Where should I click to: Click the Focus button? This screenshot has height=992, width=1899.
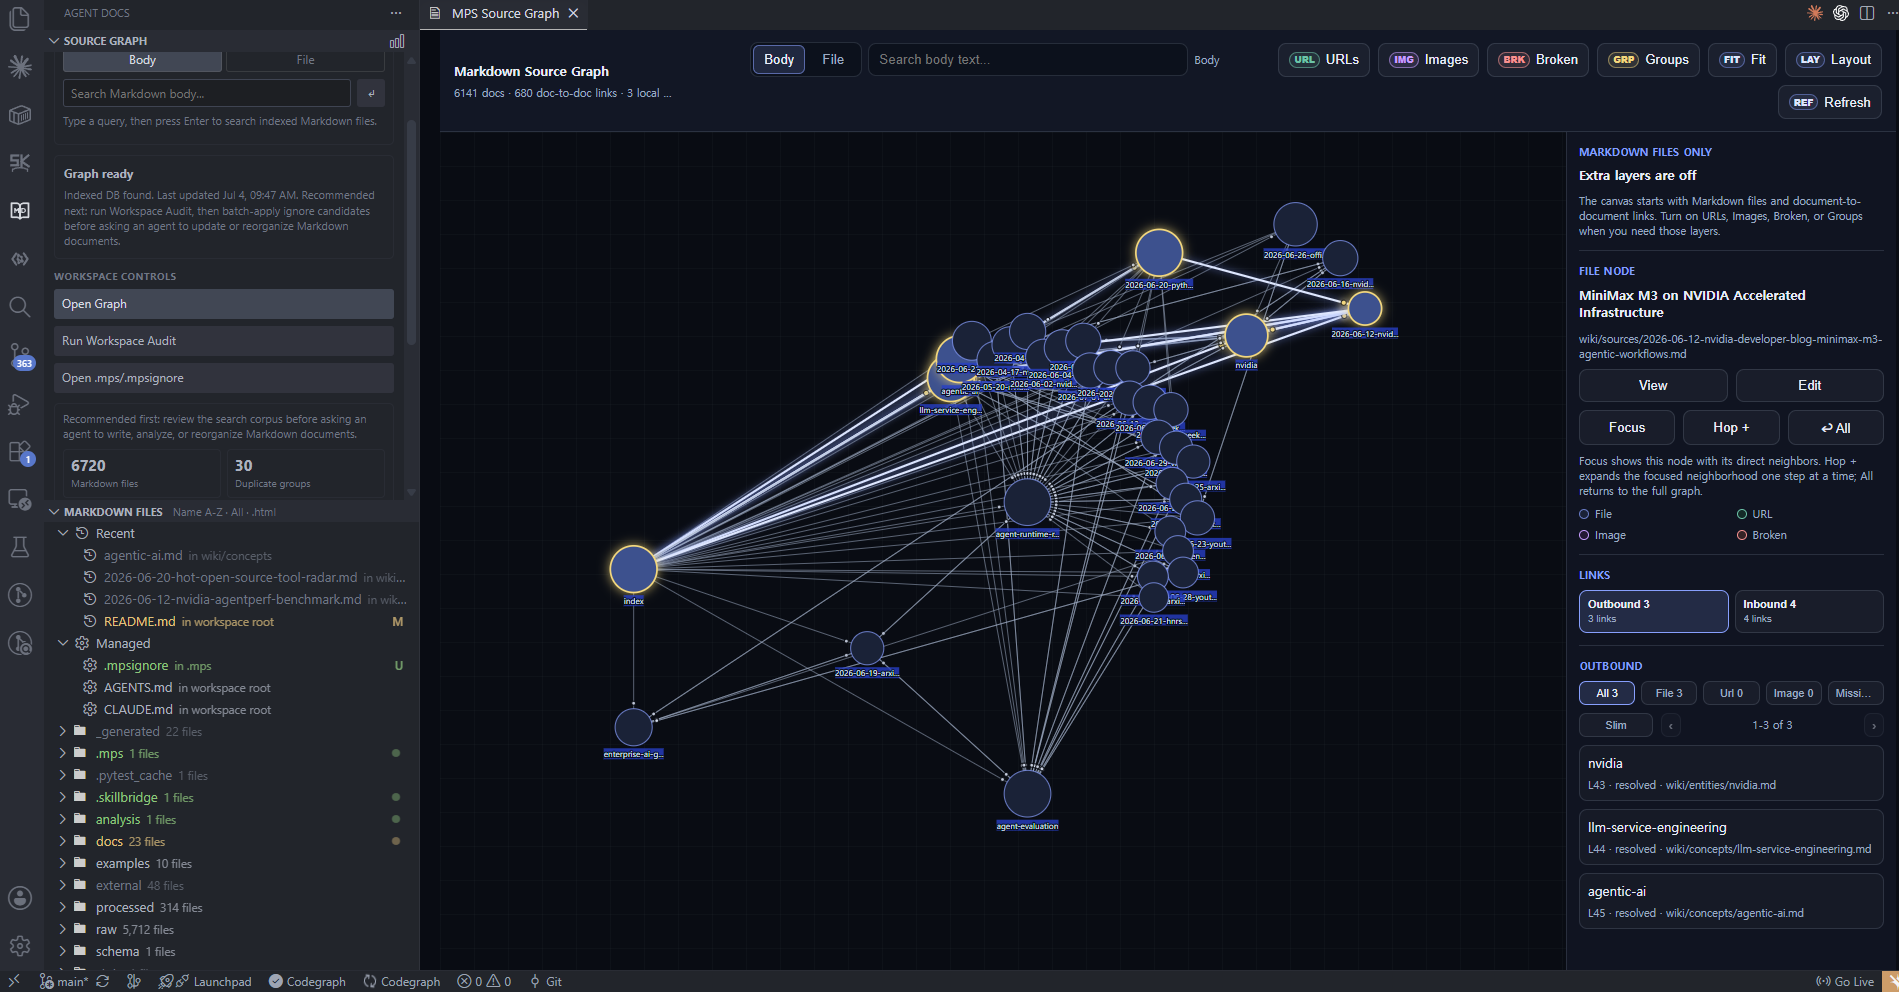pos(1627,427)
